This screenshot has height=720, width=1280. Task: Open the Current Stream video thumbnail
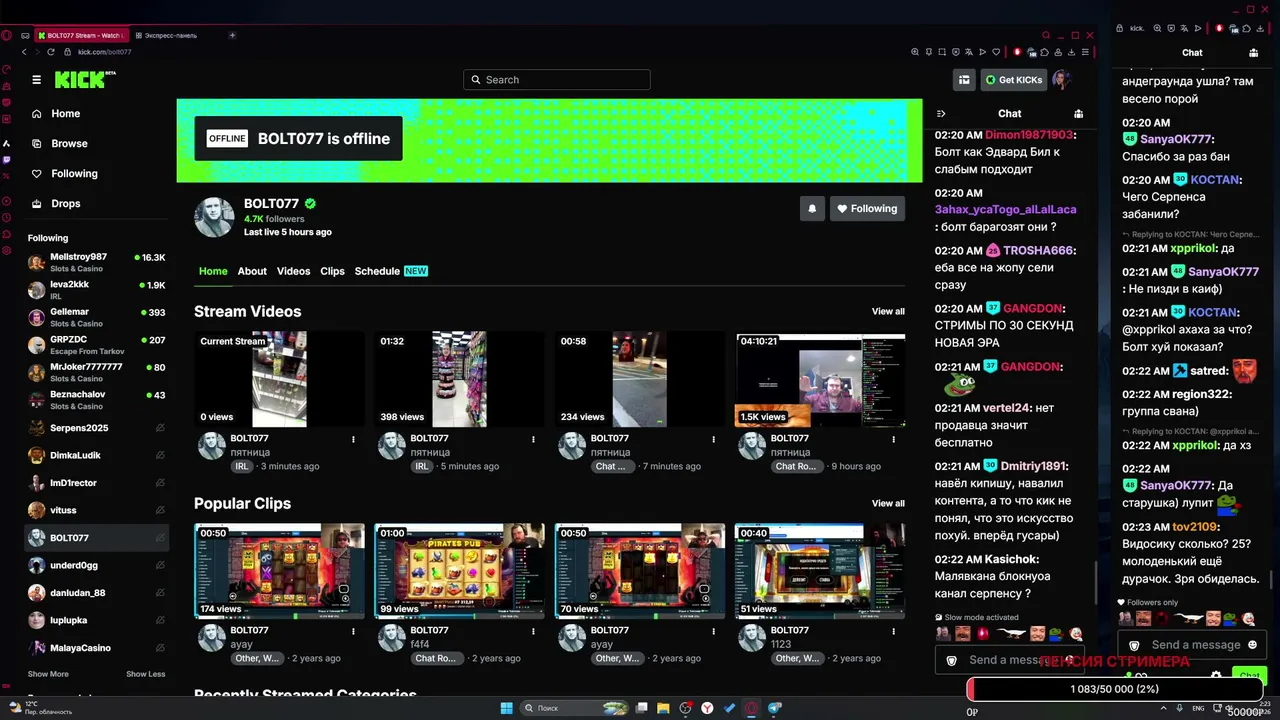[279, 379]
